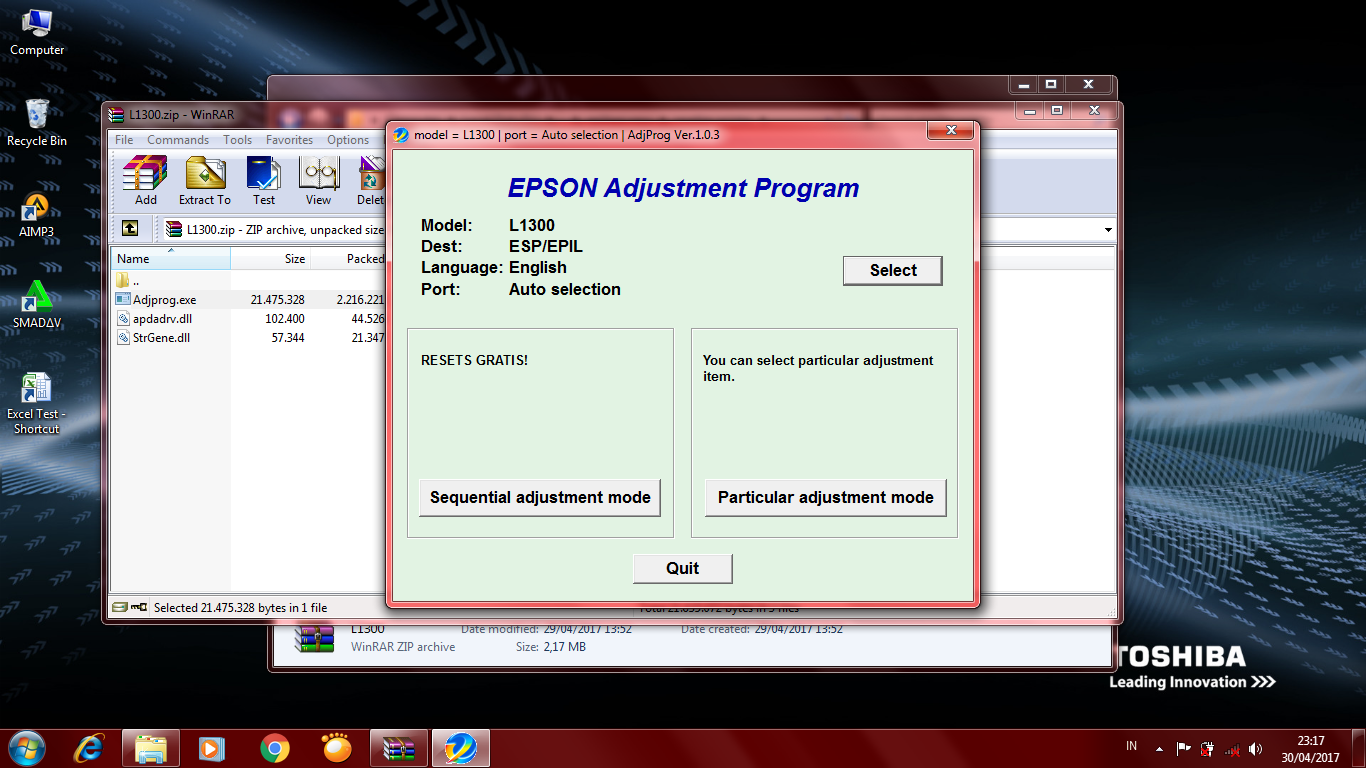Screen dimensions: 1366x768
Task: Open Computer from the desktop
Action: click(x=36, y=25)
